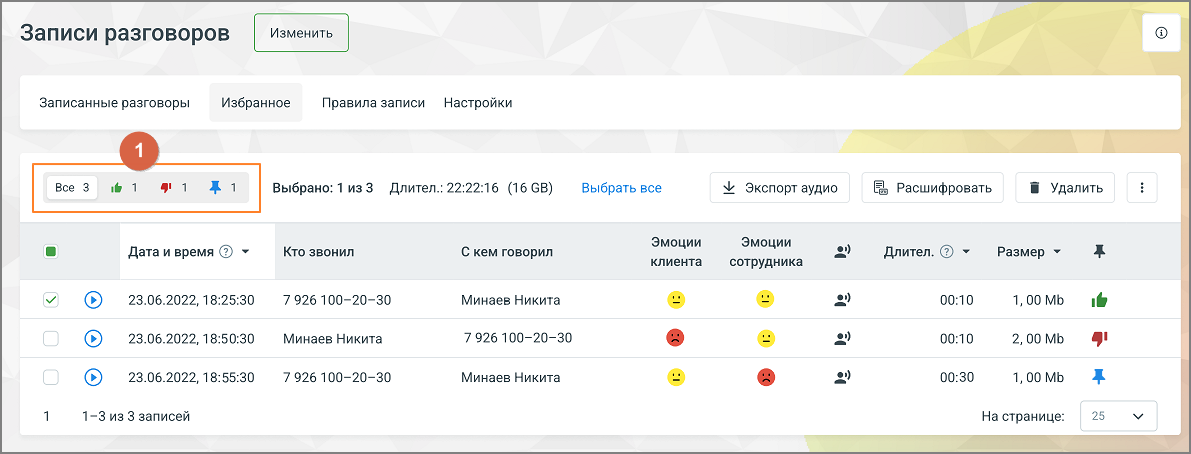
Task: Click the С кем говорил column header
Action: 506,252
